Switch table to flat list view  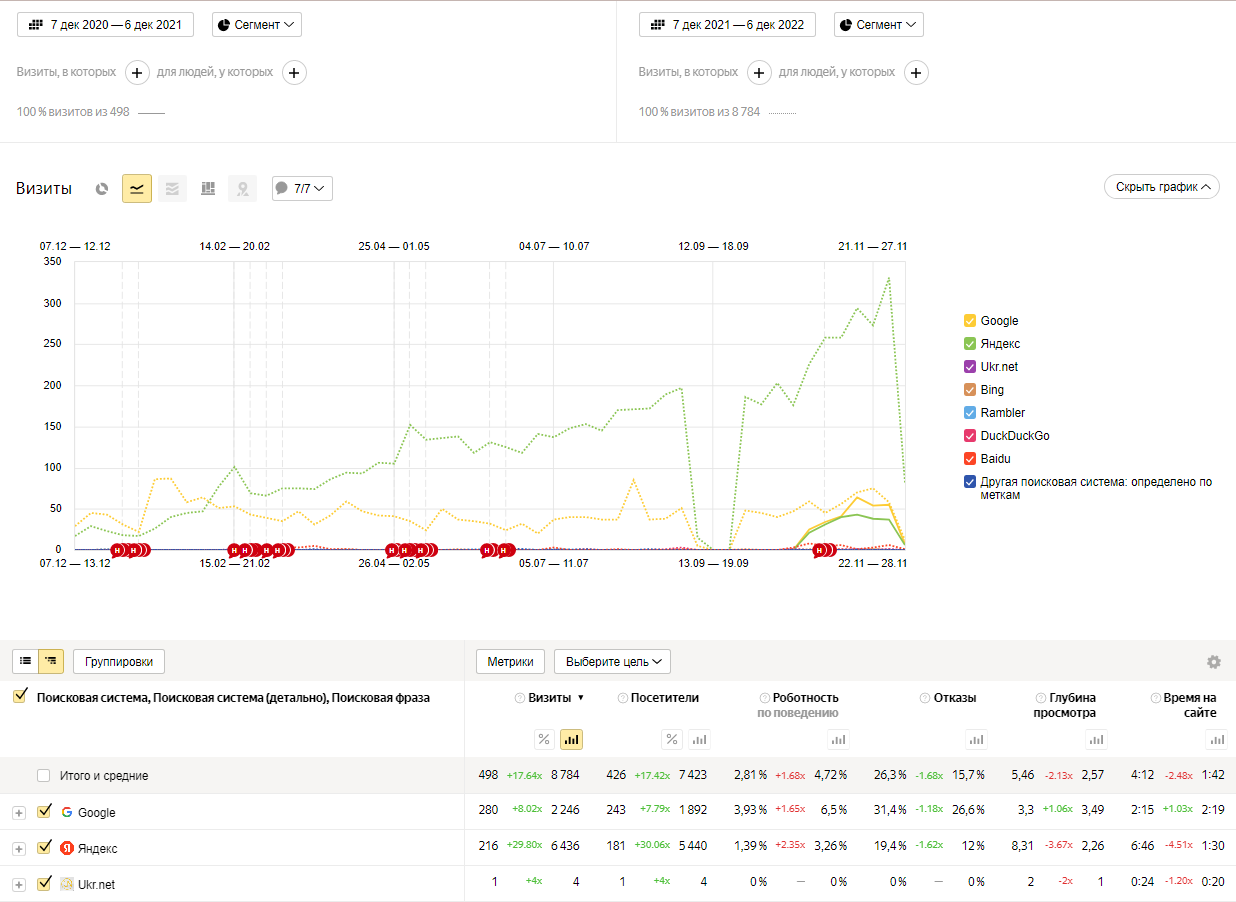(x=26, y=661)
